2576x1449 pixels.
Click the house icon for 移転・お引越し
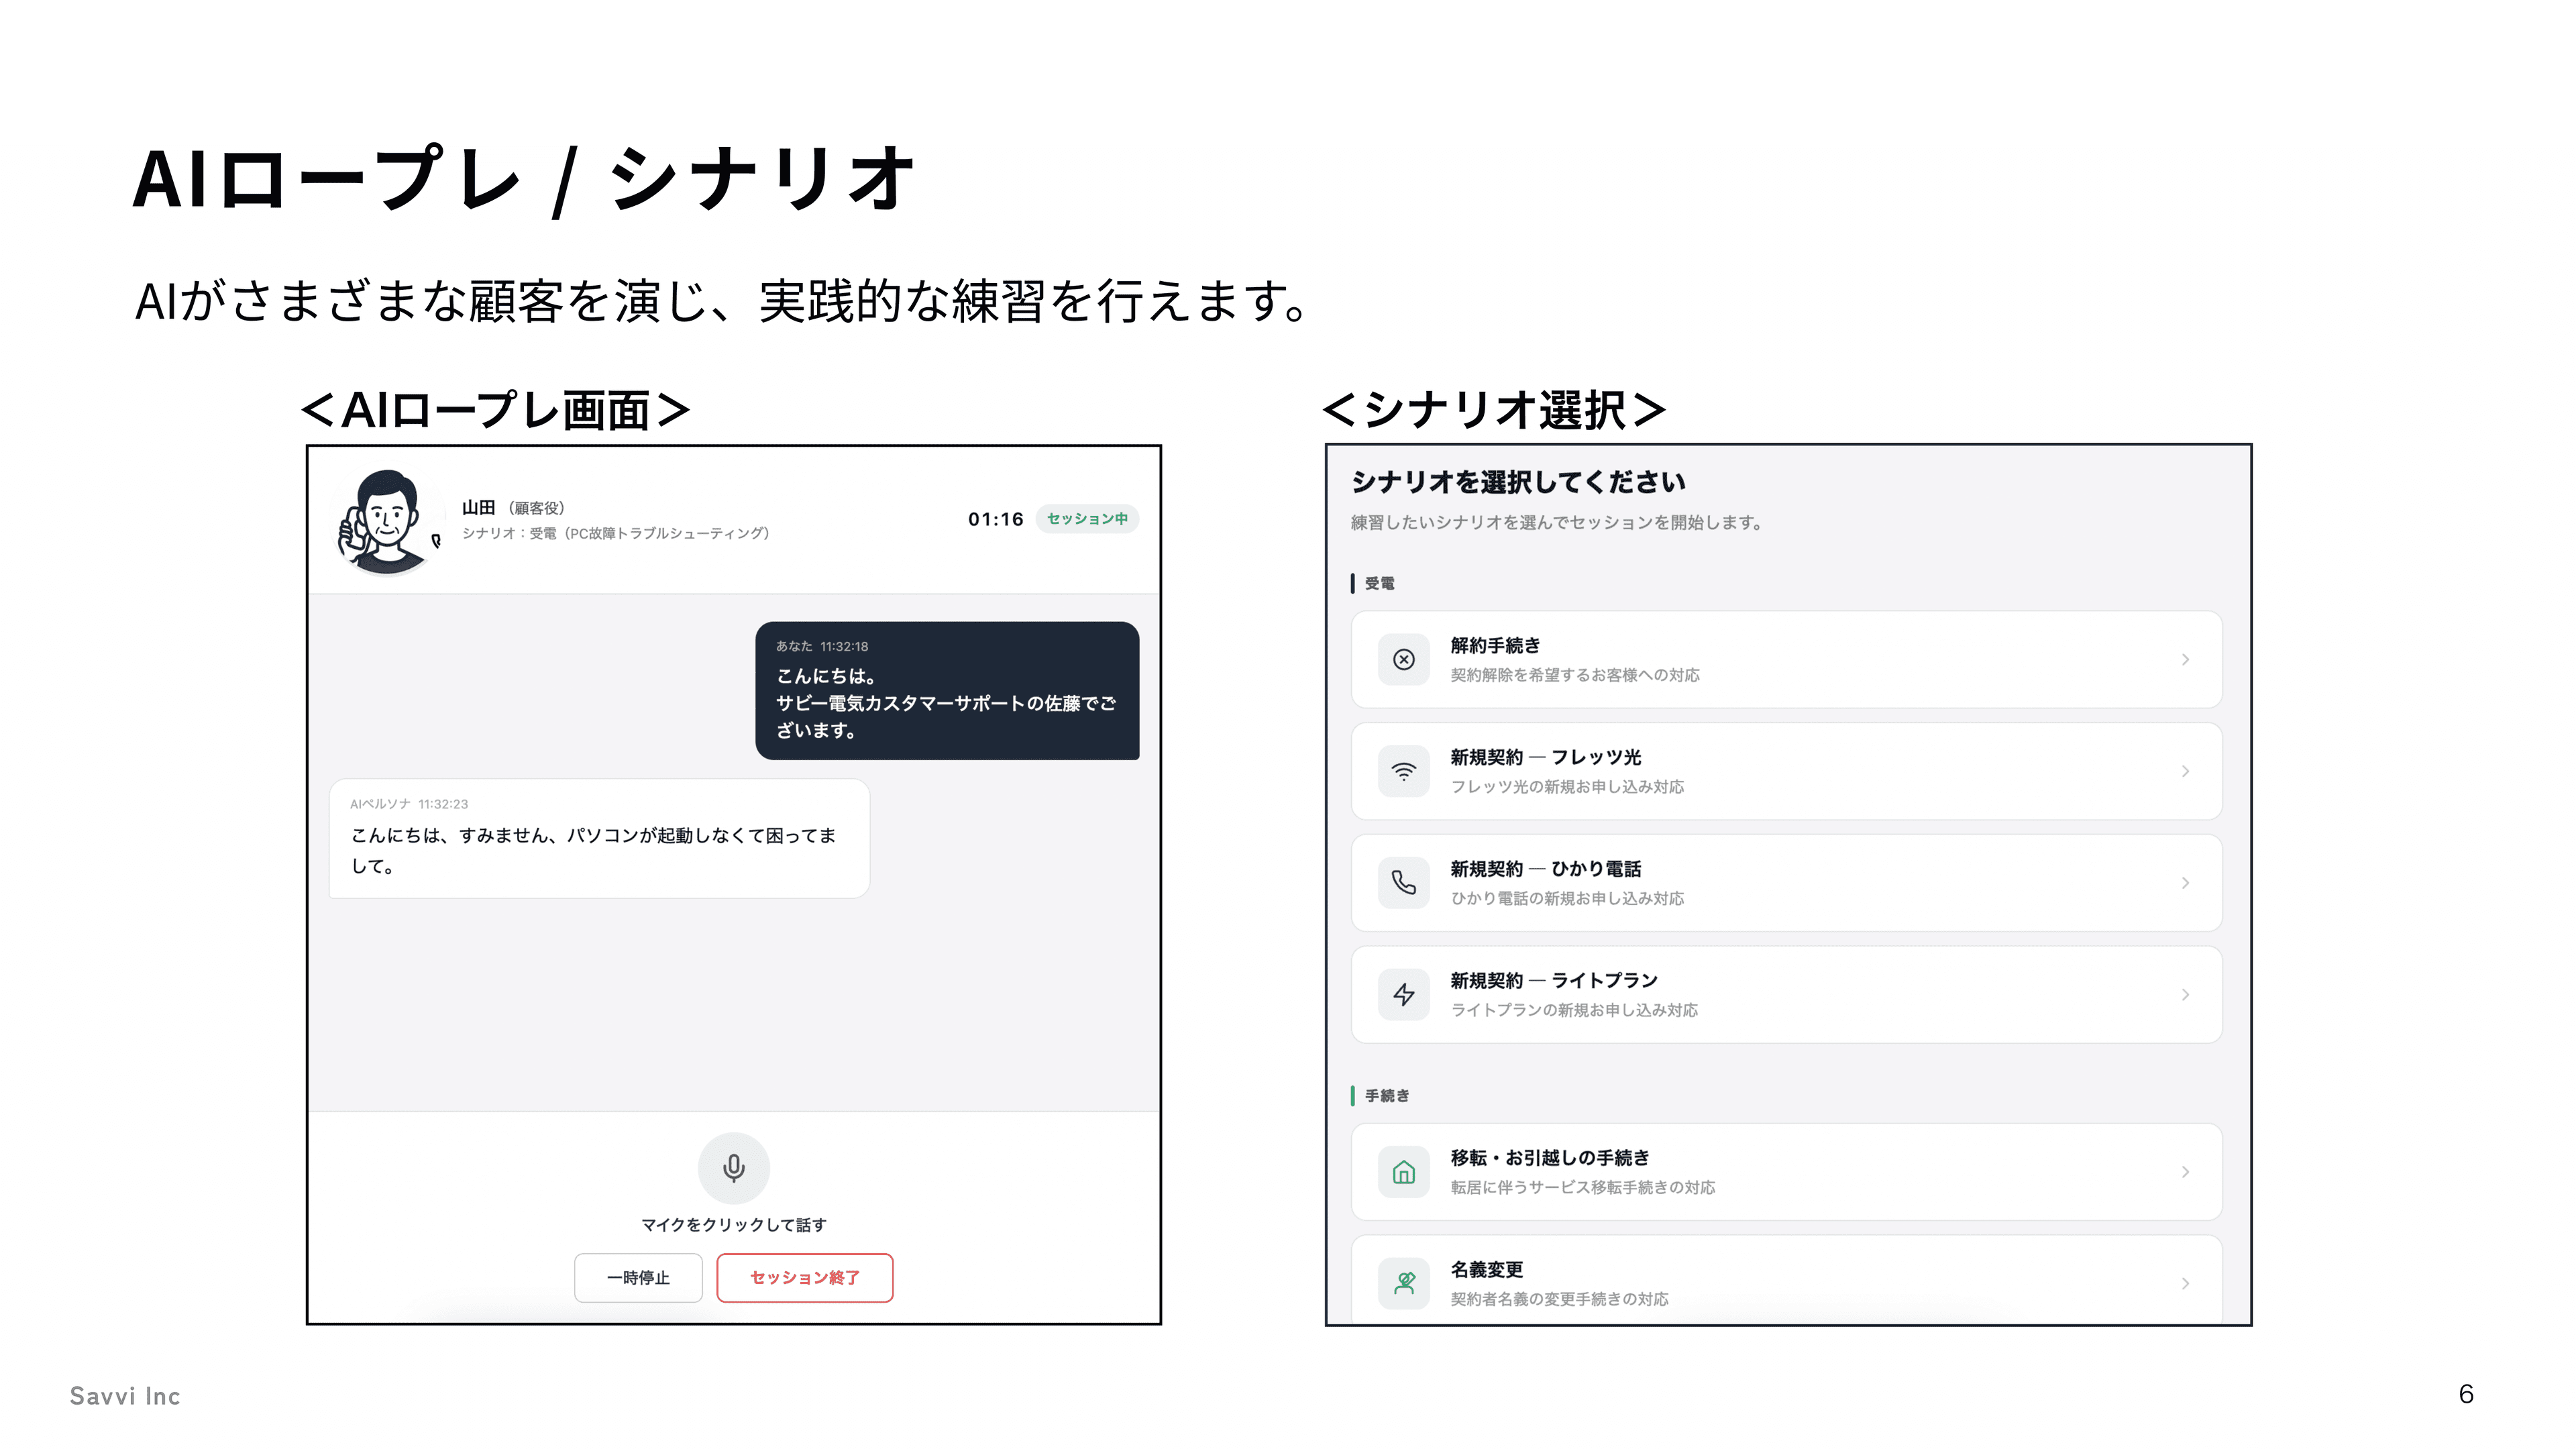pos(1403,1171)
